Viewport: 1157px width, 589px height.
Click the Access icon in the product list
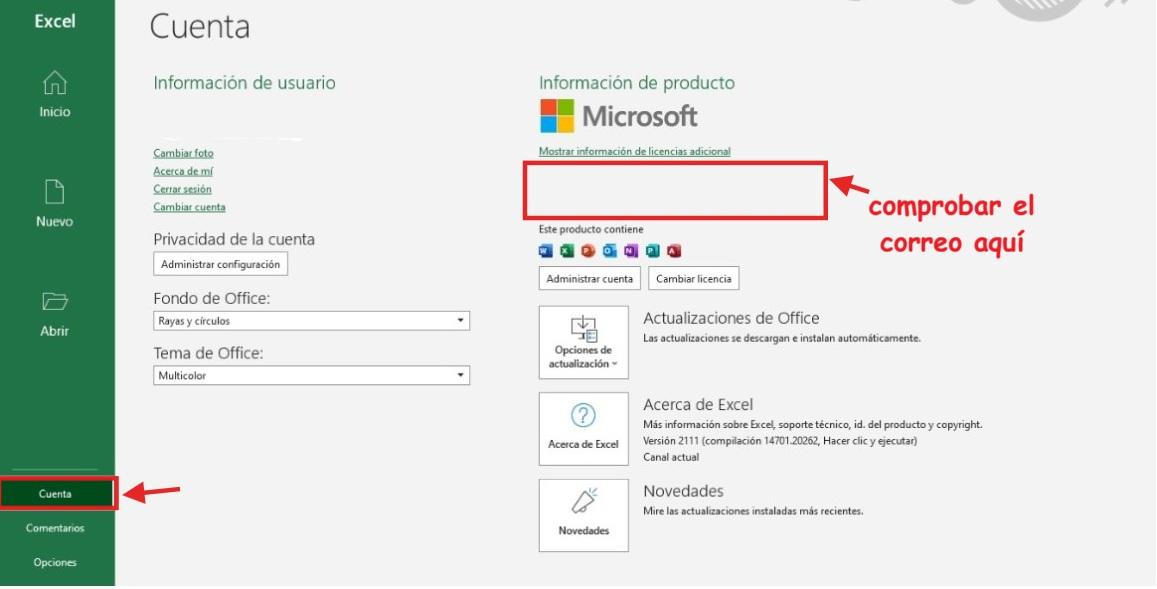(674, 251)
